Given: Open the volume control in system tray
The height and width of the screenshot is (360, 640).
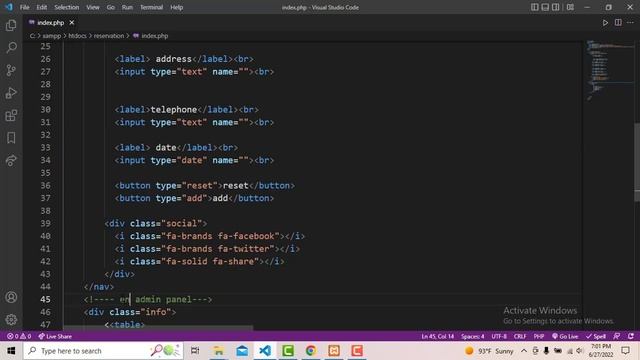Looking at the screenshot, I should [x=580, y=351].
